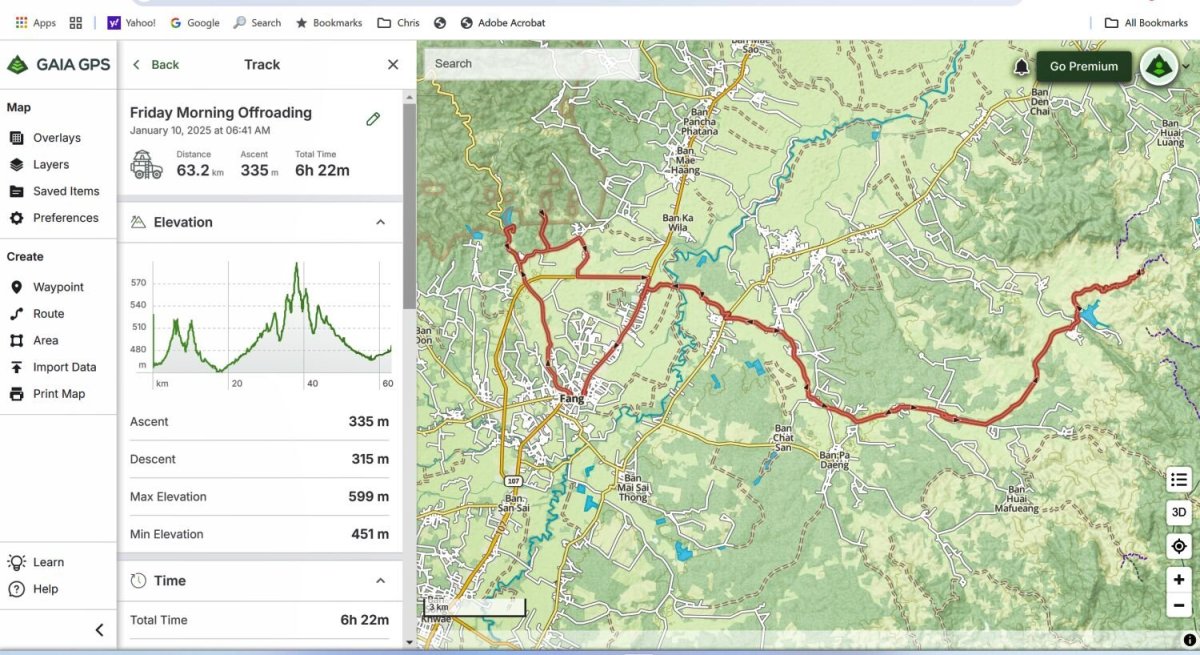This screenshot has width=1200, height=655.
Task: Edit the track name with pencil icon
Action: click(x=373, y=119)
